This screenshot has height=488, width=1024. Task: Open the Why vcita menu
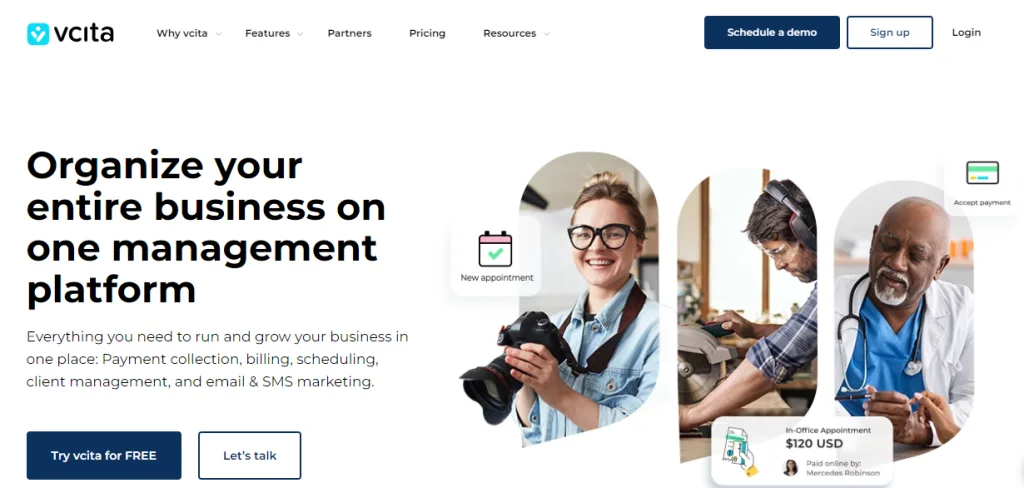tap(182, 33)
